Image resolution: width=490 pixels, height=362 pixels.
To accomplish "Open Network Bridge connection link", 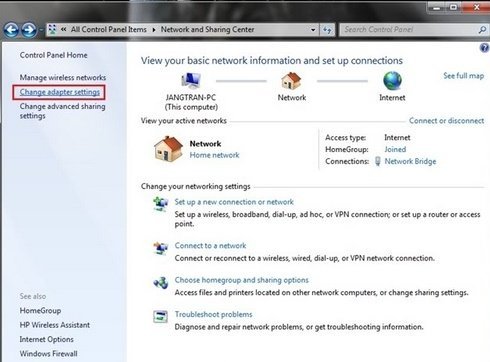I will 410,161.
